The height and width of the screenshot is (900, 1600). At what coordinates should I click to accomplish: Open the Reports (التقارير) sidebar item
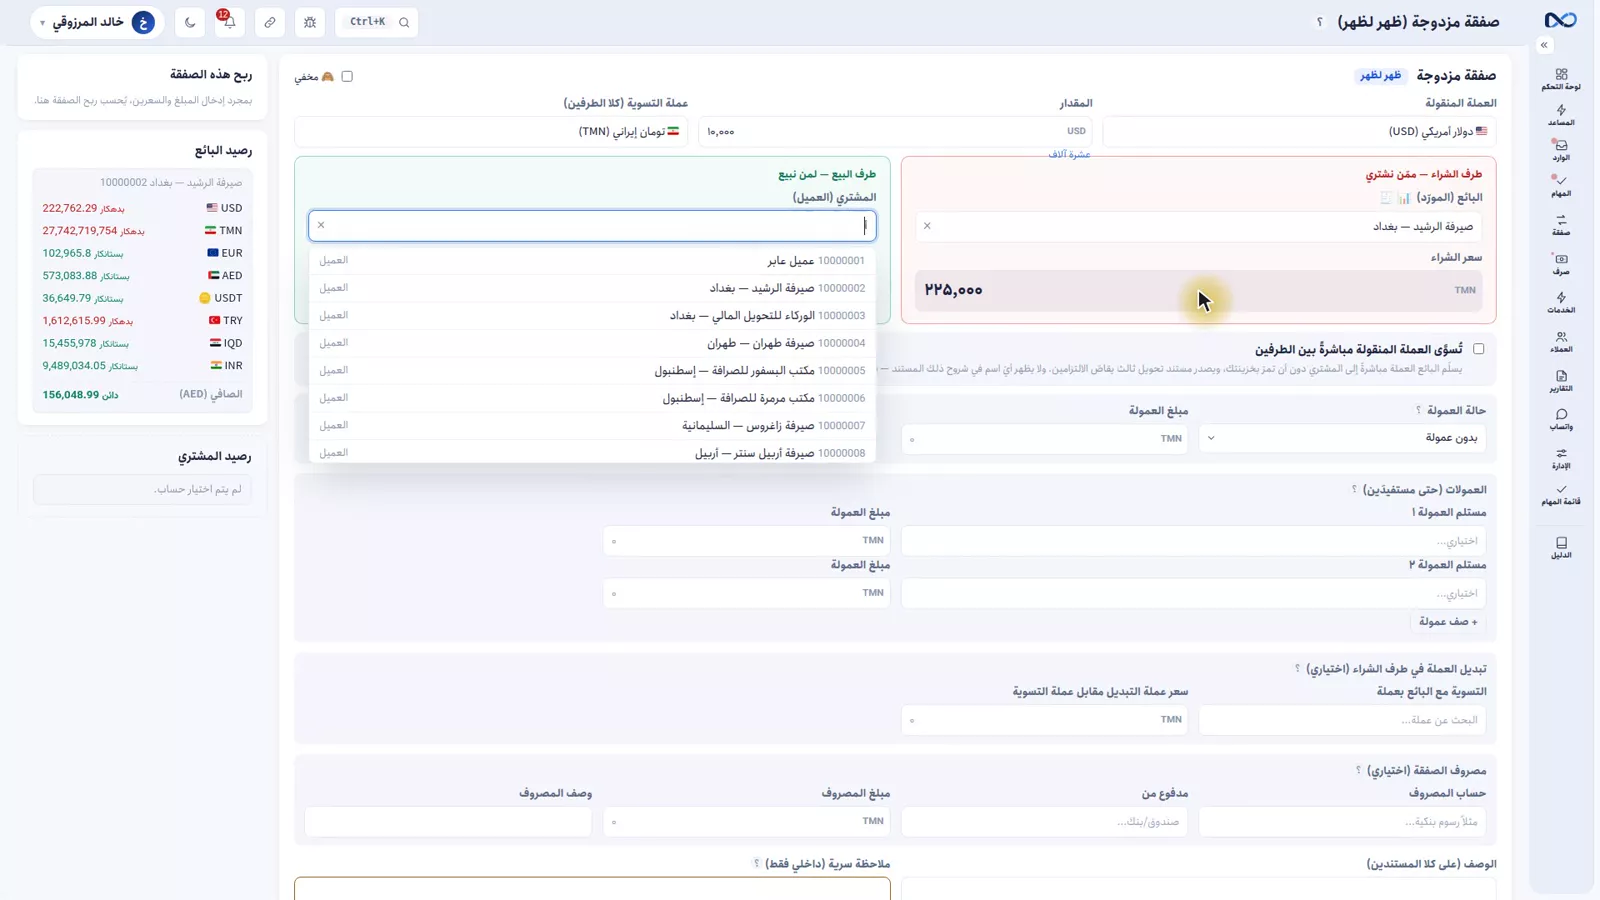[1561, 381]
